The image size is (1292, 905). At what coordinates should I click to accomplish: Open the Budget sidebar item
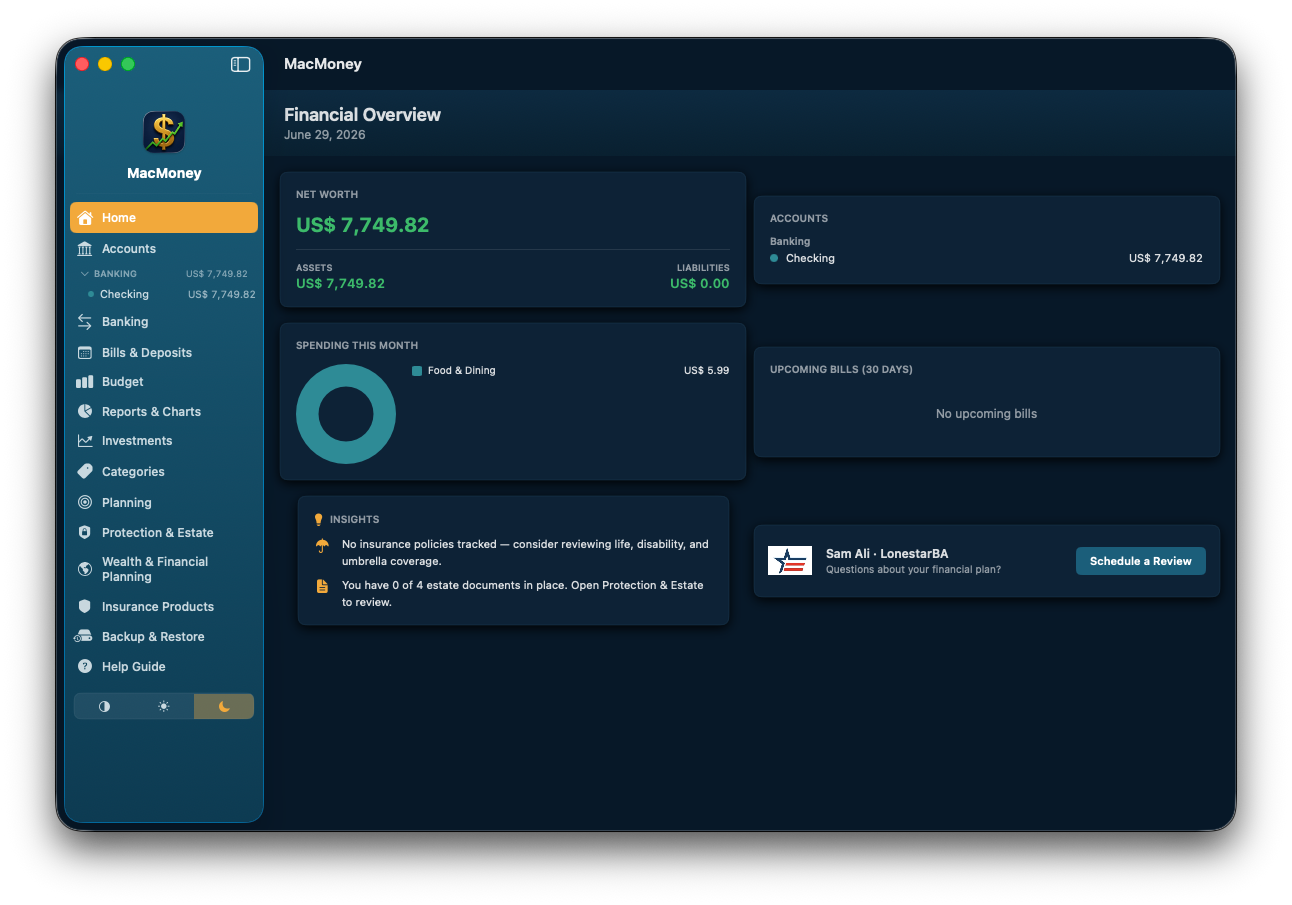[164, 382]
